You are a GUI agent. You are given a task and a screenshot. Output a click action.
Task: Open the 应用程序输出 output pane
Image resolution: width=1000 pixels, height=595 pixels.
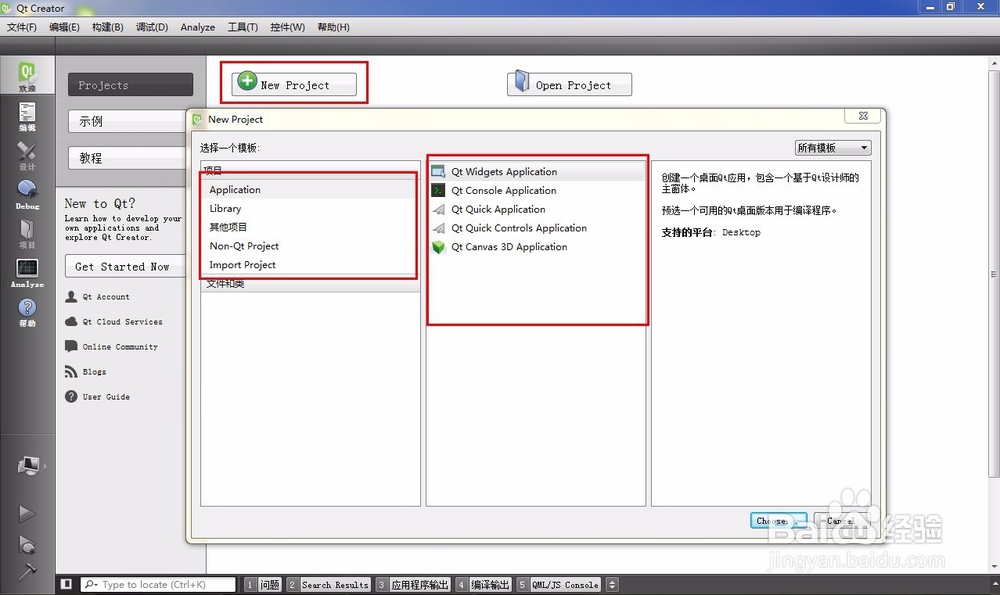413,584
